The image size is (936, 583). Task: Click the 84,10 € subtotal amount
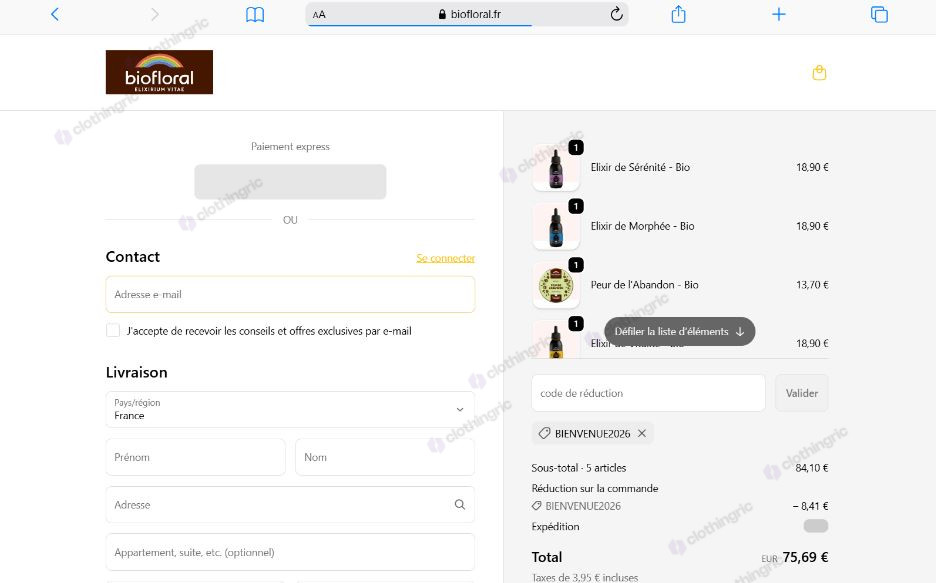pos(812,468)
